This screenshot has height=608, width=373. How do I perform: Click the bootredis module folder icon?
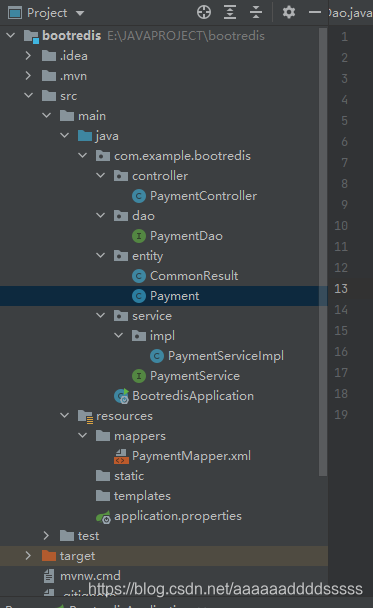[31, 36]
